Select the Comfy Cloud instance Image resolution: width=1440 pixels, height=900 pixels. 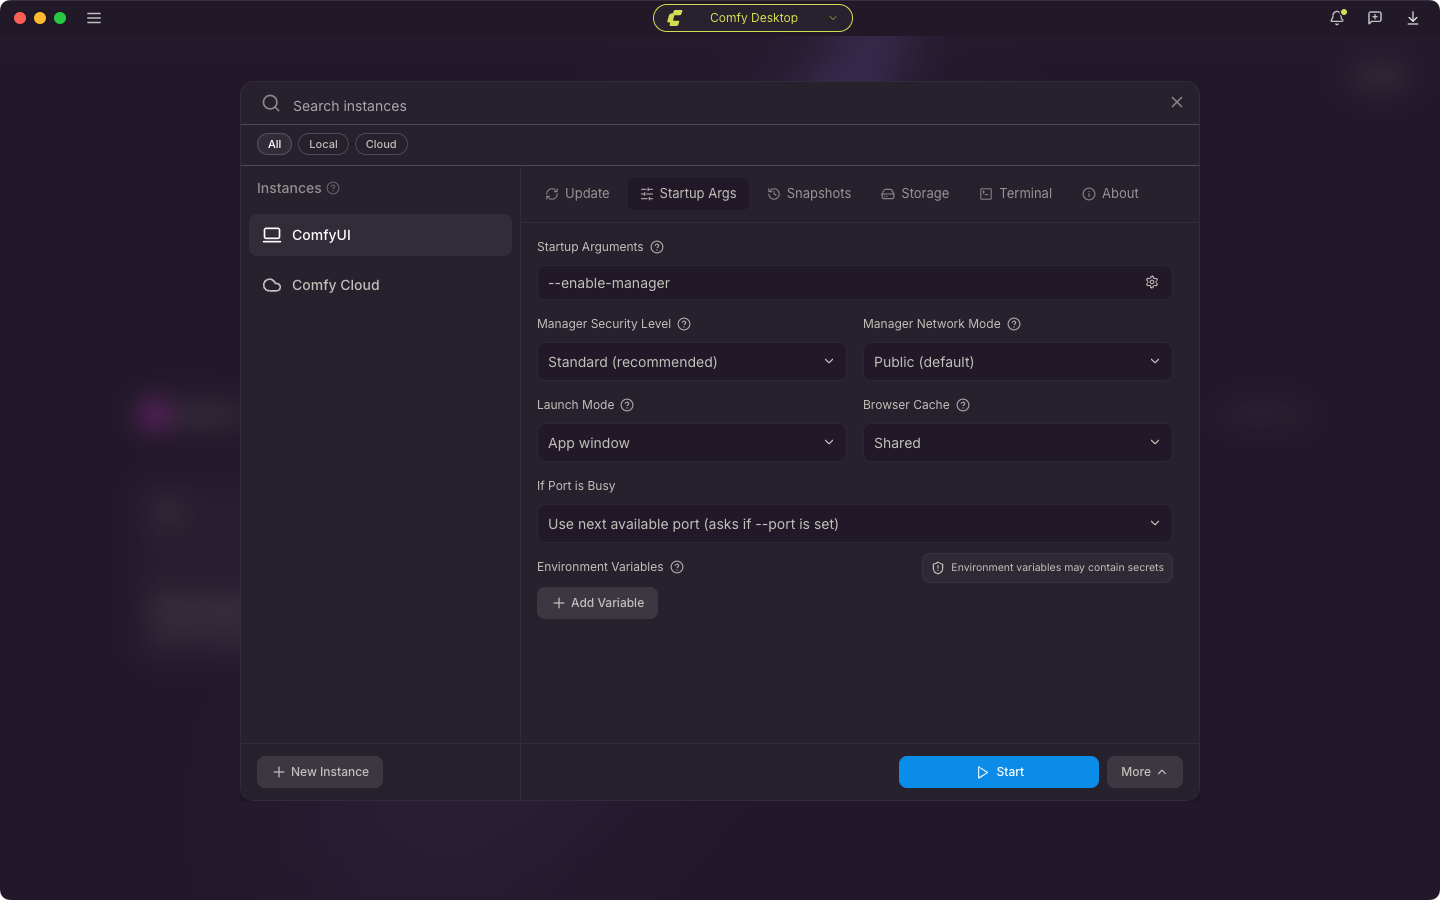tap(380, 285)
